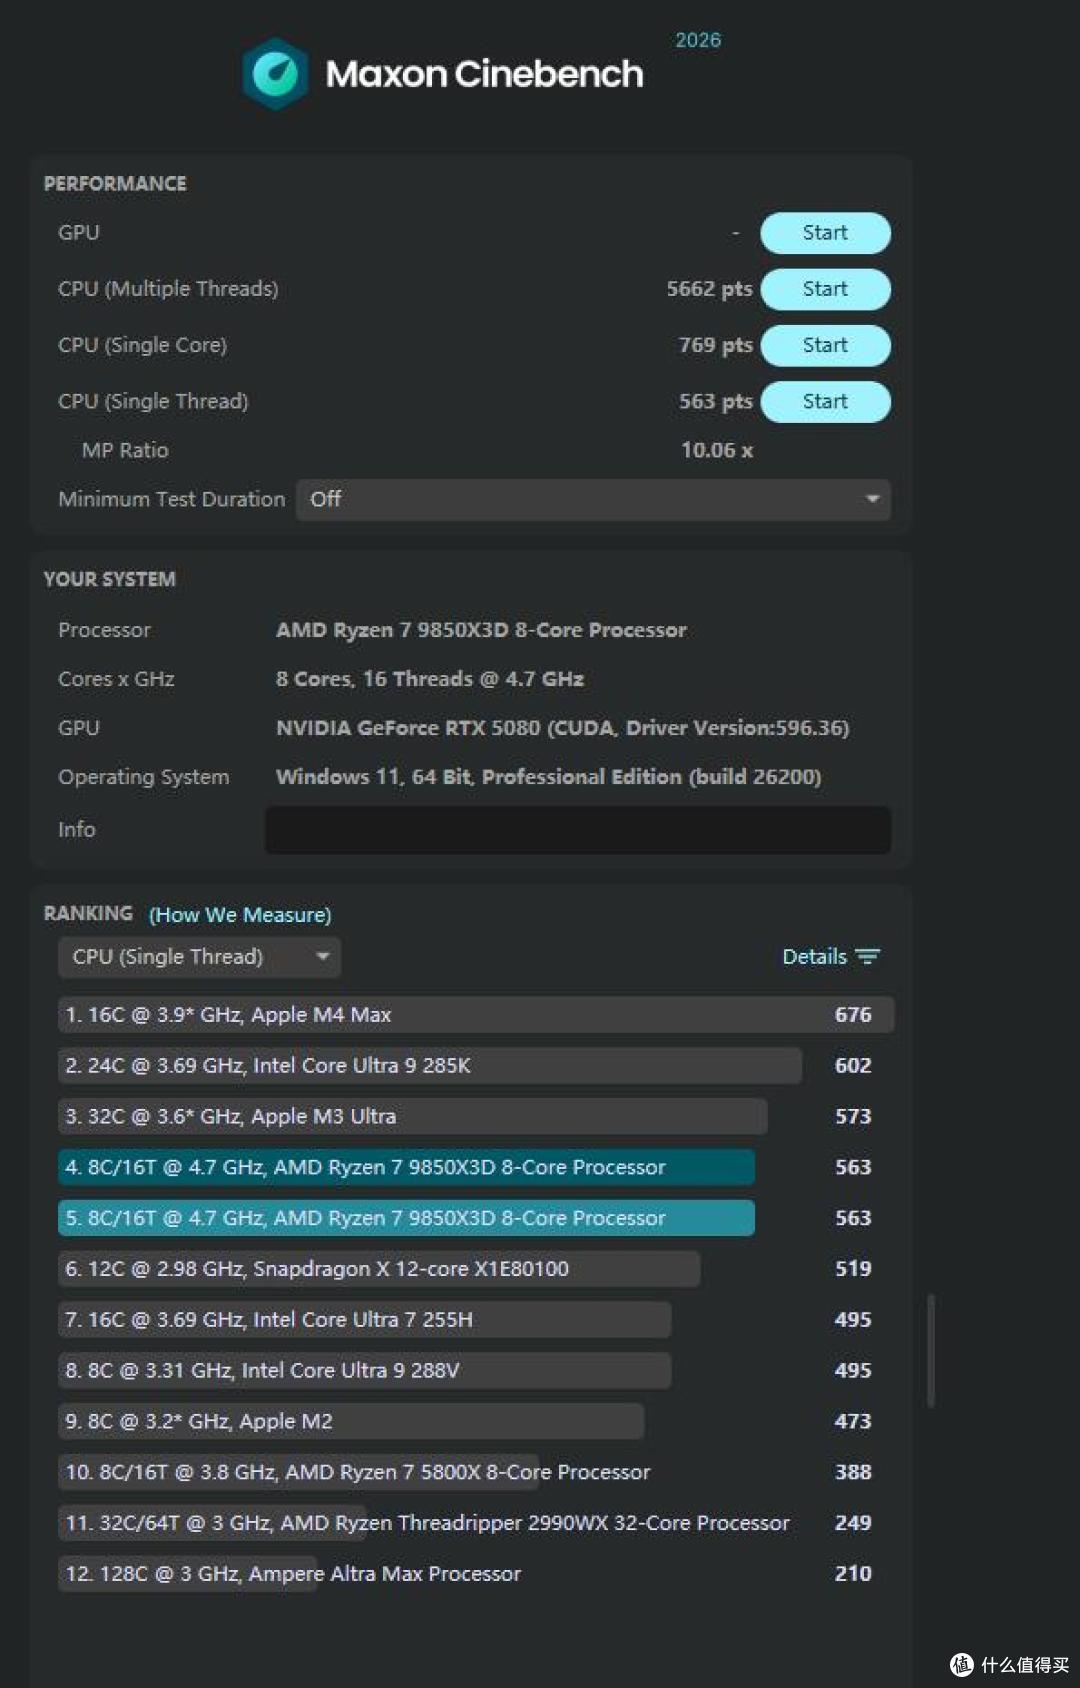Screen dimensions: 1080x1688
Task: Click the NVIDIA GeForce RTX 5080 GPU text
Action: point(562,728)
